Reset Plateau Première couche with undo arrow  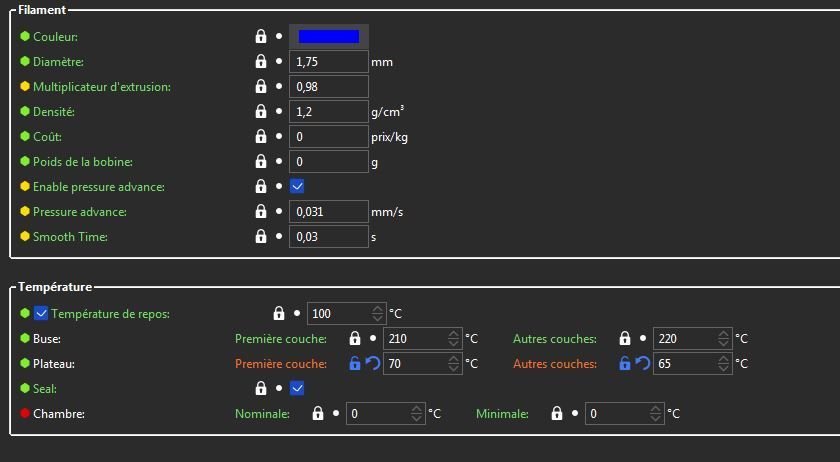372,364
